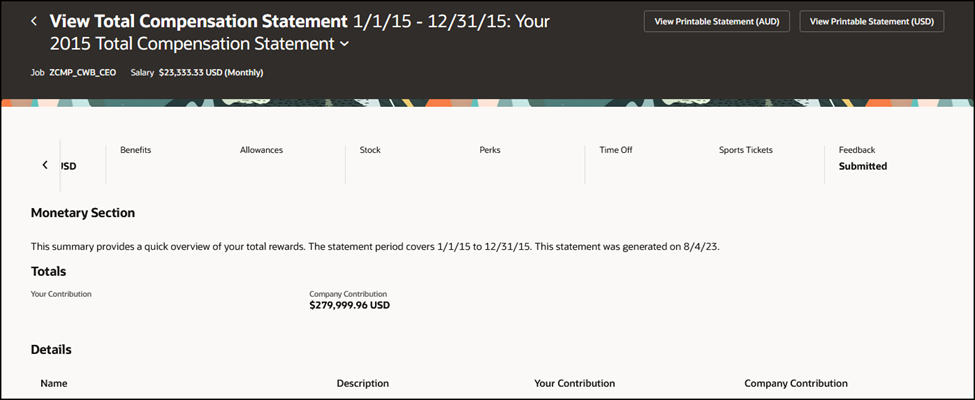975x400 pixels.
Task: Click the $23,333.33 USD monthly salary value
Action: pos(211,73)
